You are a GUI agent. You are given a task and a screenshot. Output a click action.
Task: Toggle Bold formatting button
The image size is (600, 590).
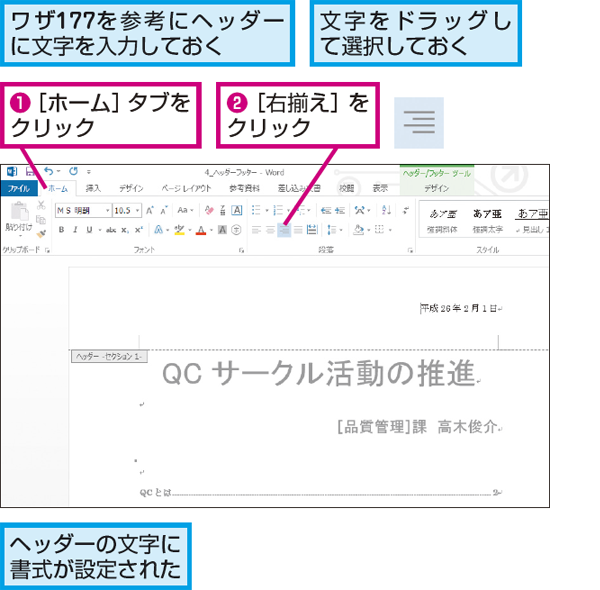click(61, 230)
